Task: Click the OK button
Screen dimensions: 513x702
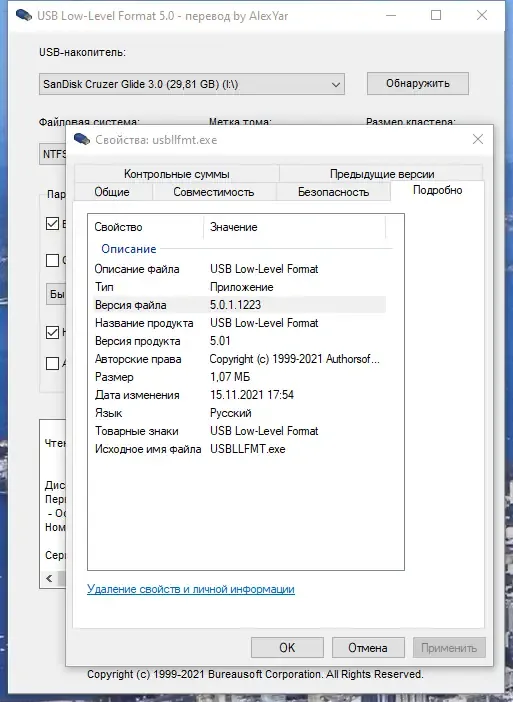Action: [x=287, y=647]
